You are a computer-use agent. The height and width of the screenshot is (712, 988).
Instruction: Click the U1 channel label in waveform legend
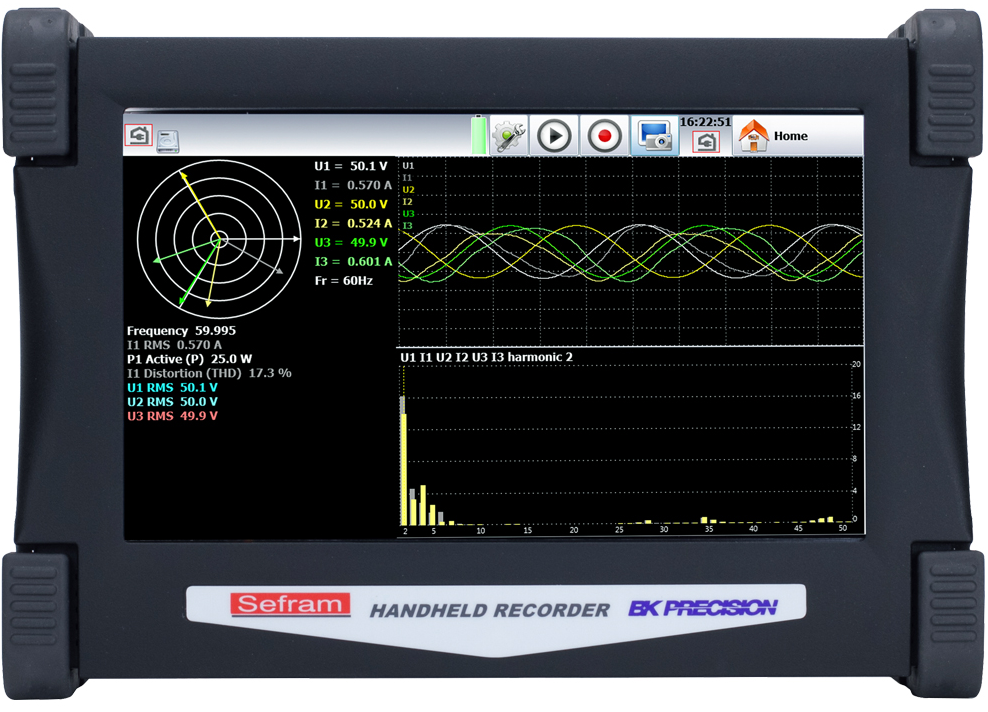point(408,166)
